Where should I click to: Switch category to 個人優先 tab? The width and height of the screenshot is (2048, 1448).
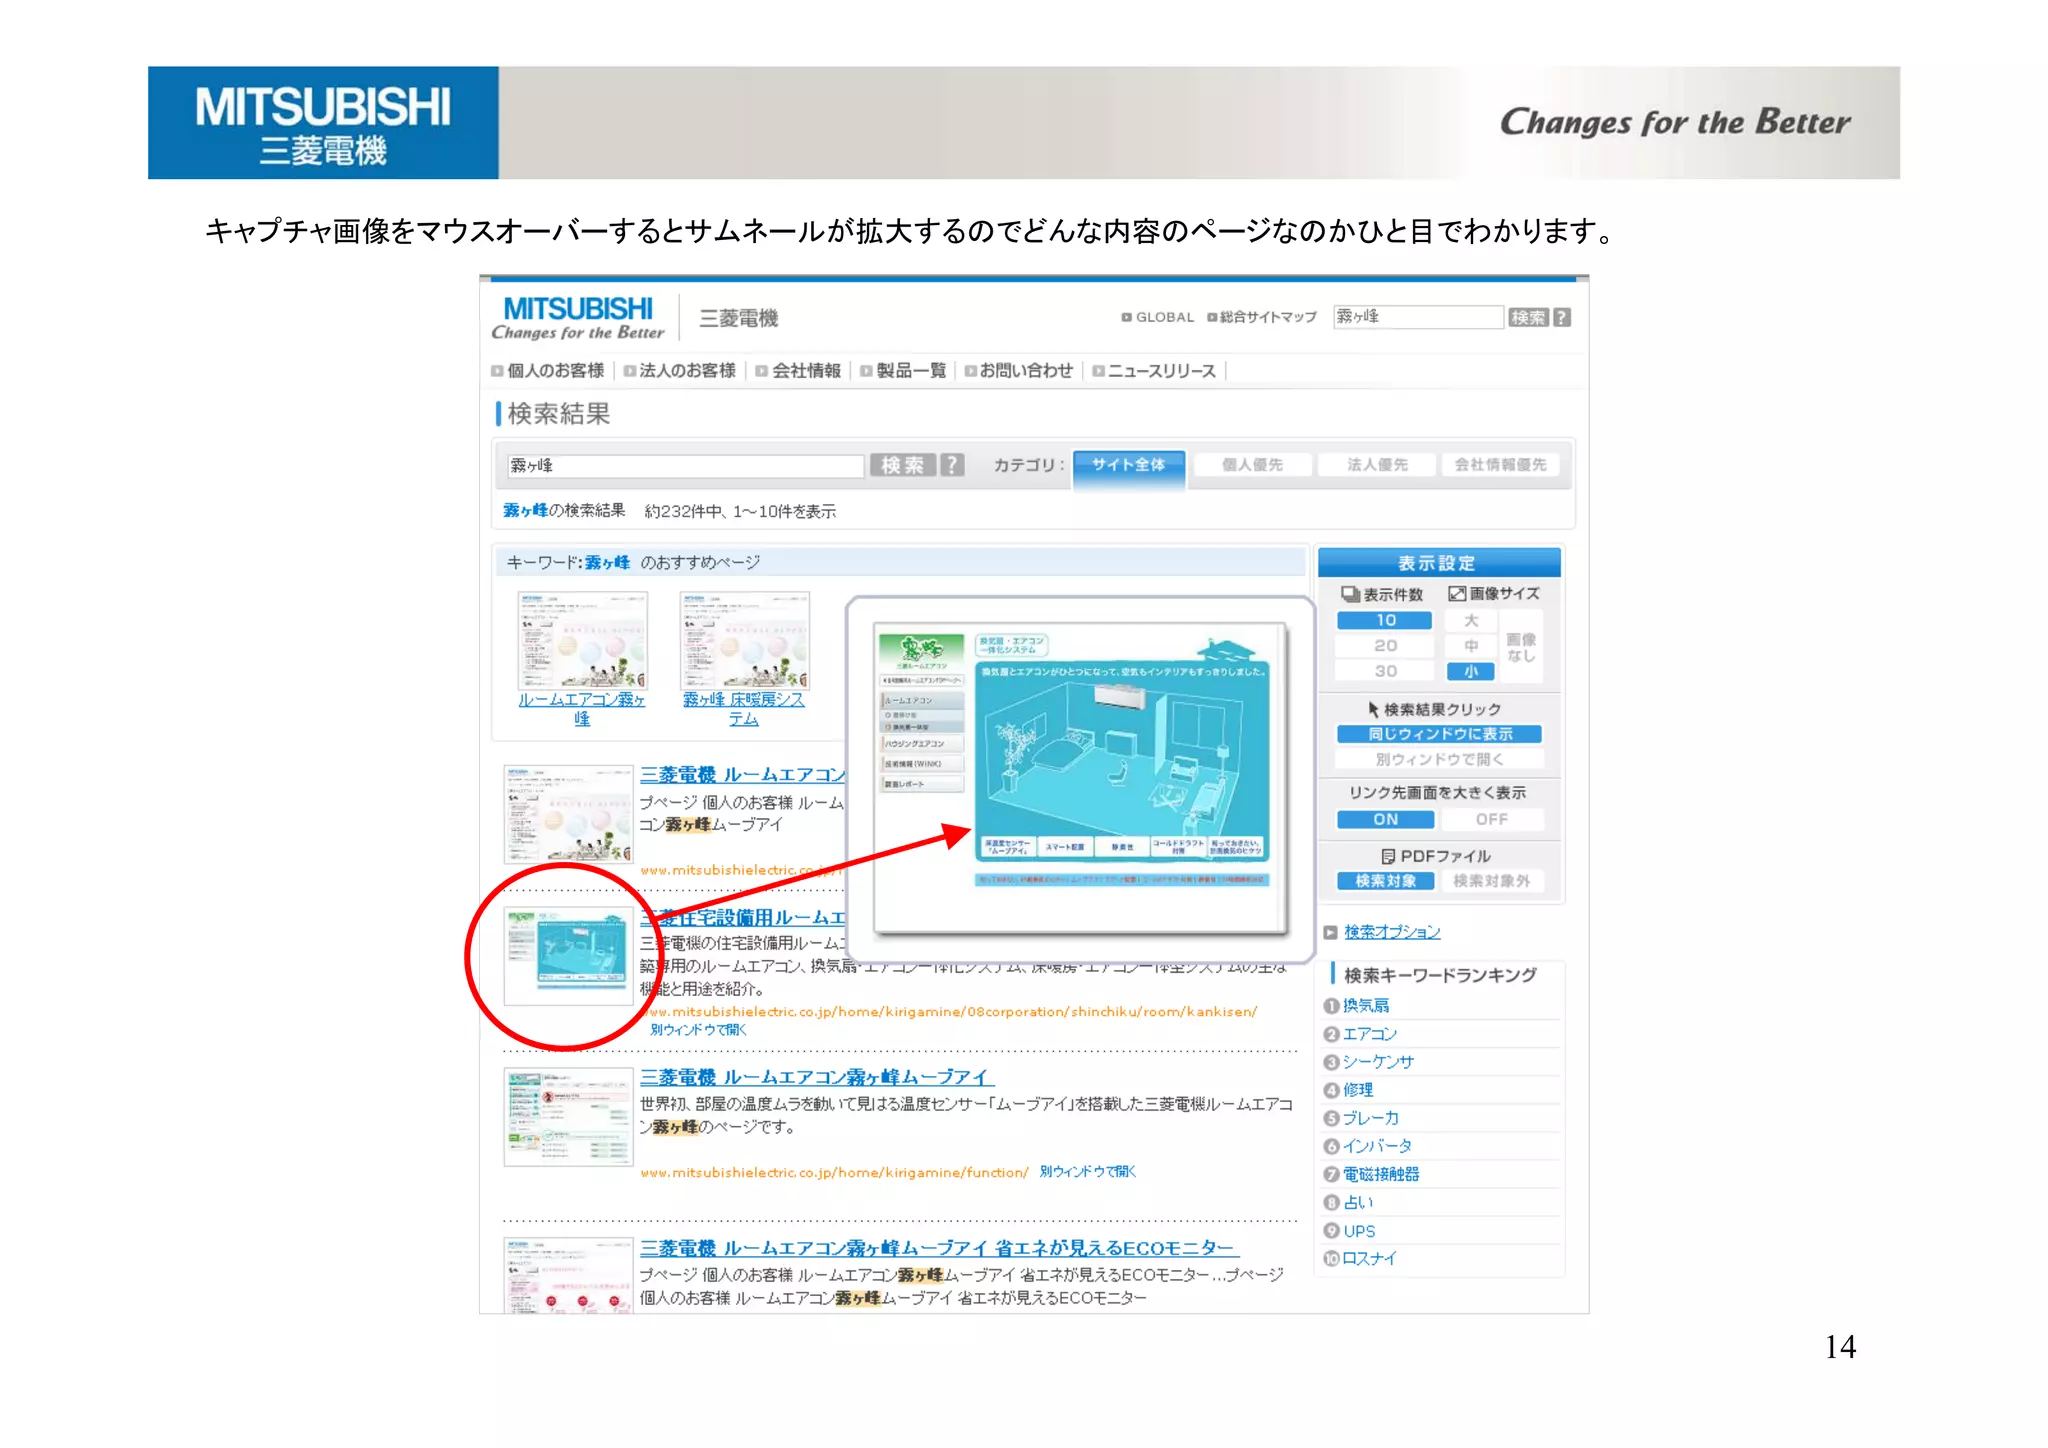[x=1252, y=465]
